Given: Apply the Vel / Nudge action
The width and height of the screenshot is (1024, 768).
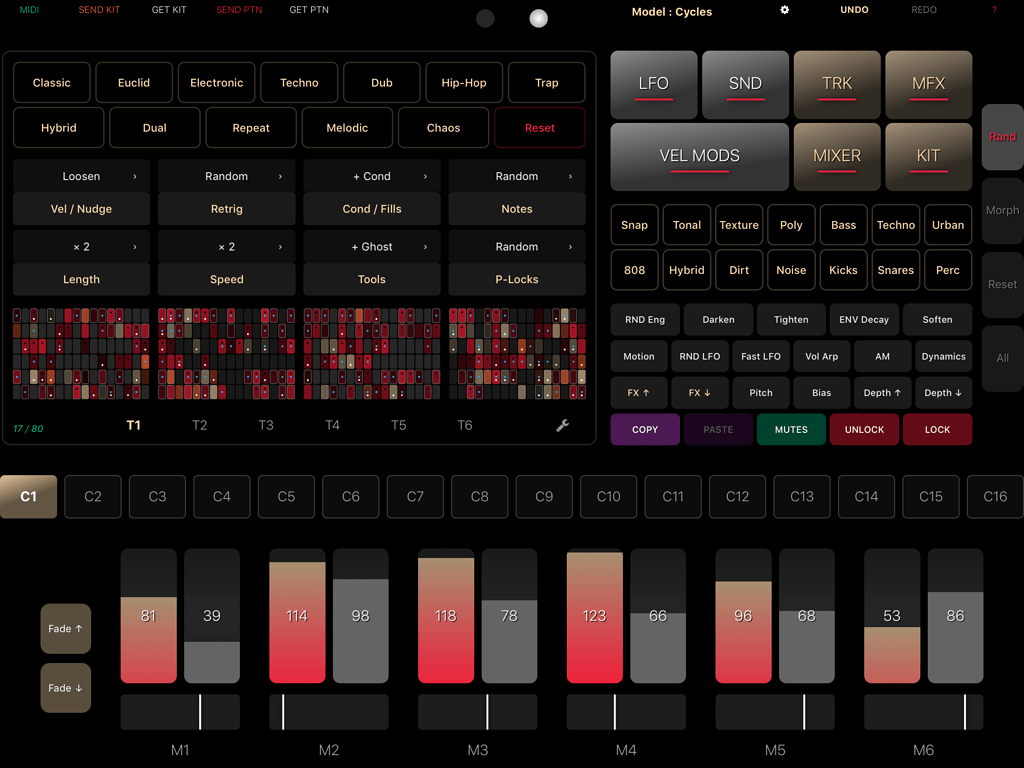Looking at the screenshot, I should [82, 209].
